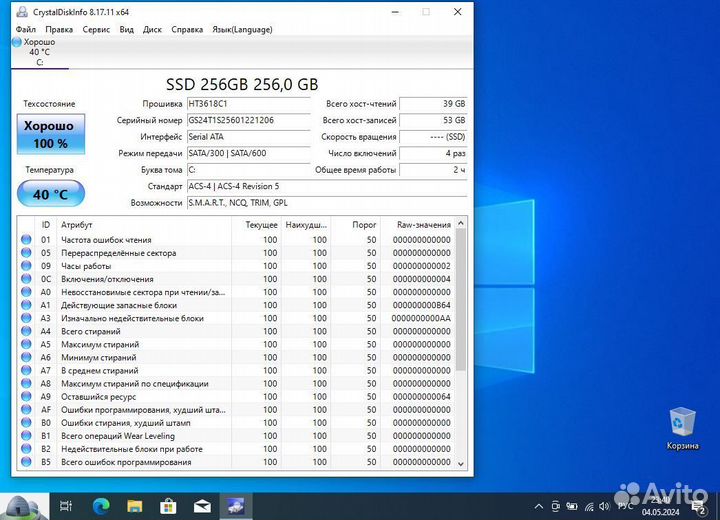Click raw value 0000000000AA
The image size is (720, 520).
tap(422, 318)
